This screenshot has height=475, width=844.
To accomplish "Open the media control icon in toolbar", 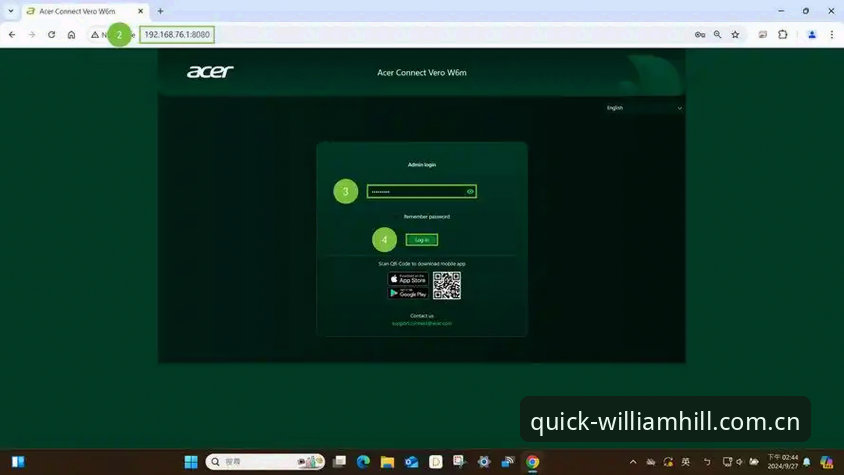I will [x=763, y=34].
